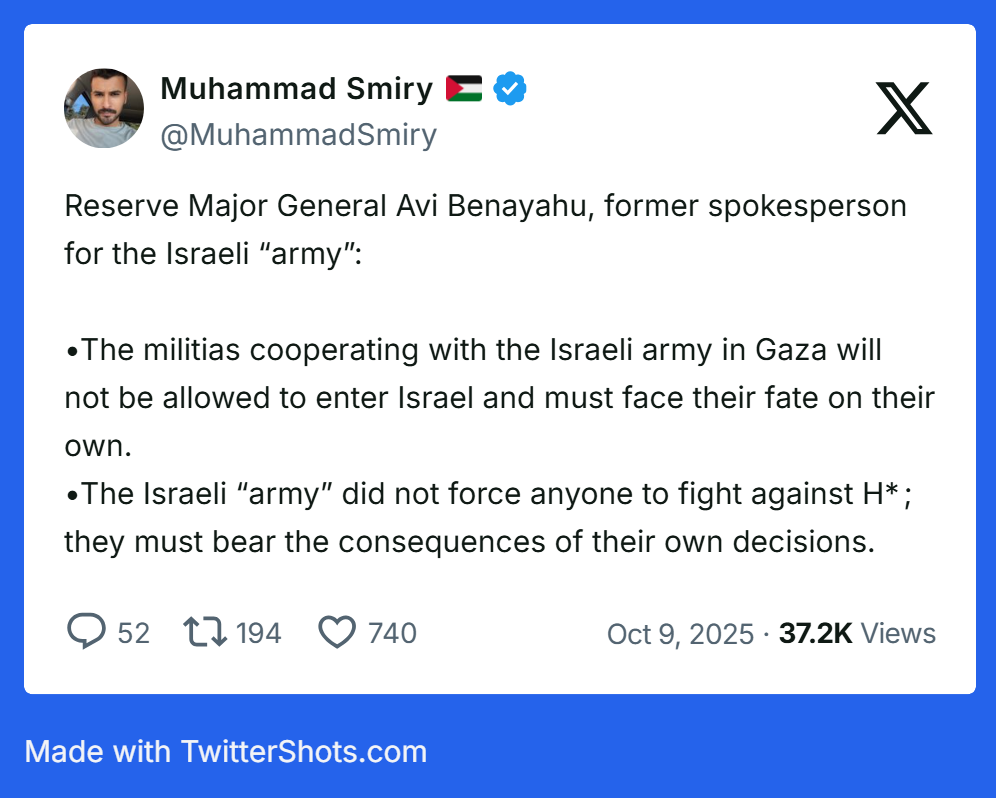Click the final line about consequences

[x=469, y=541]
